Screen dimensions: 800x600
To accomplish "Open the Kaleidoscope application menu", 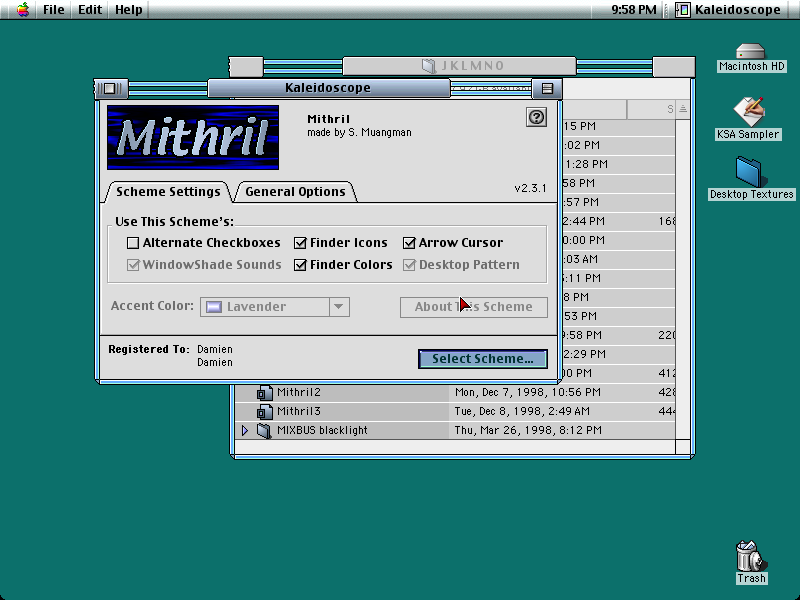I will point(728,9).
